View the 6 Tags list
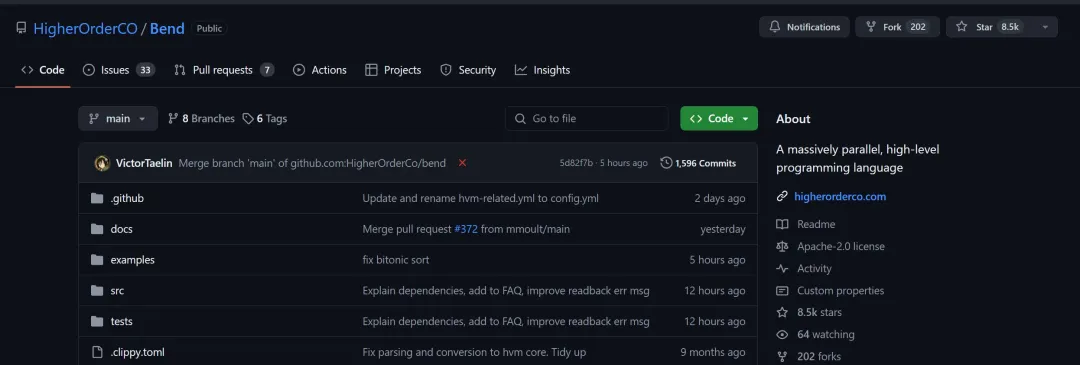The image size is (1080, 365). [264, 118]
